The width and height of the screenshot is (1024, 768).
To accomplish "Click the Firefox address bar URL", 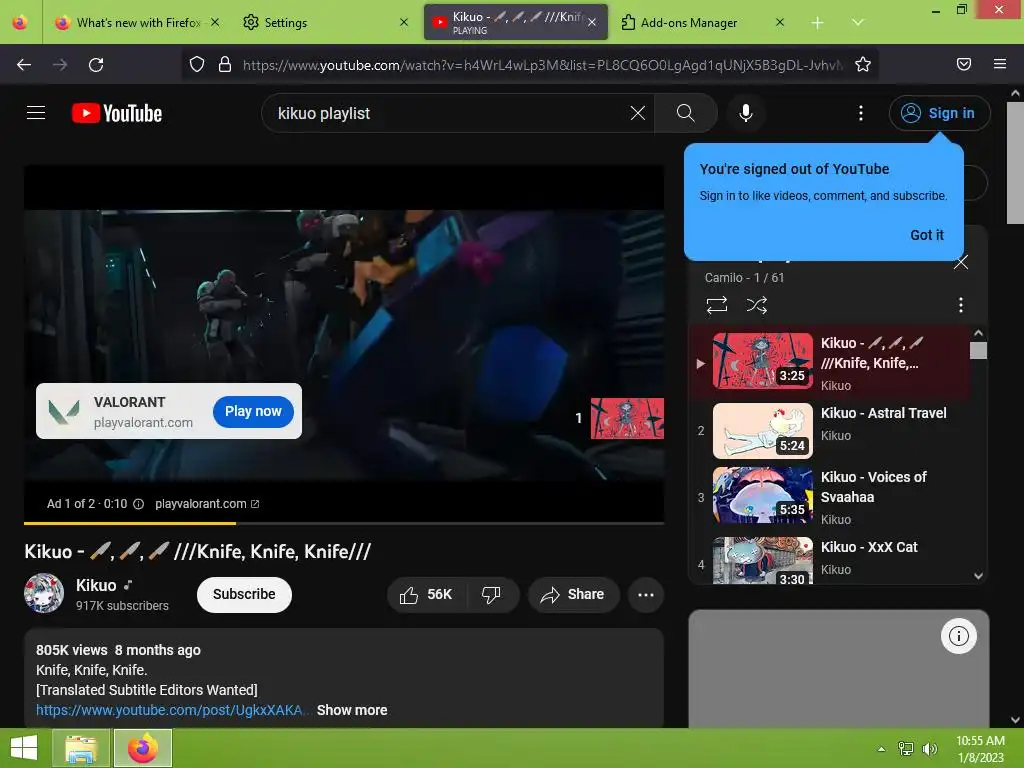I will [542, 65].
